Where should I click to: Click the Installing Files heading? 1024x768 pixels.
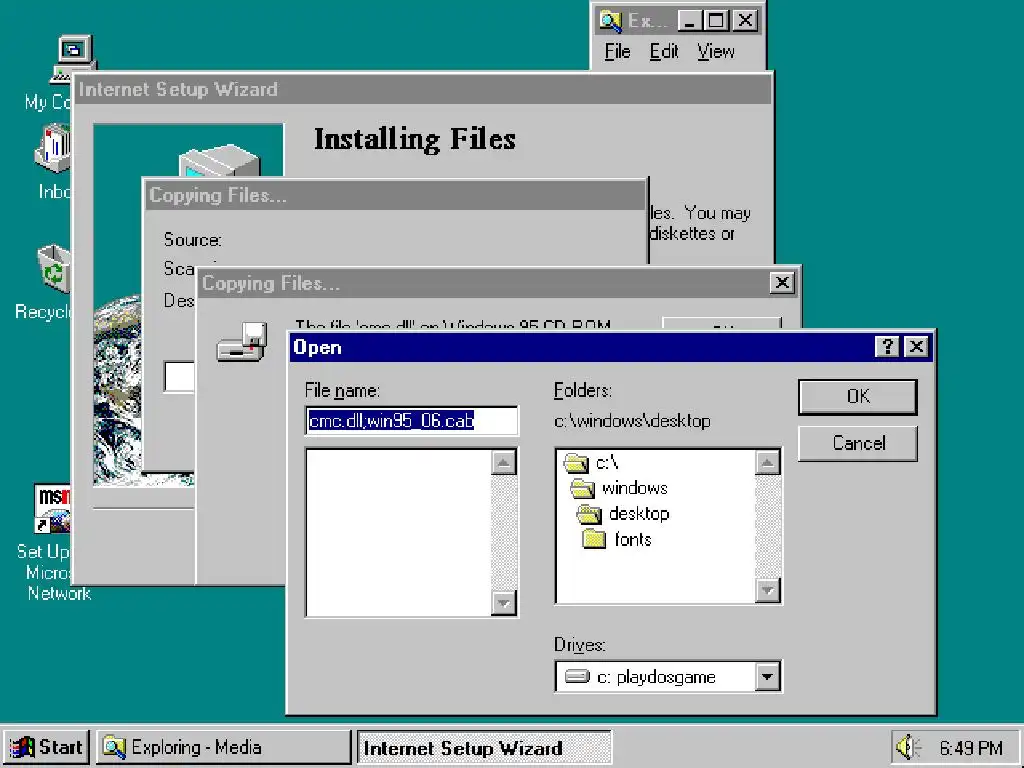415,139
